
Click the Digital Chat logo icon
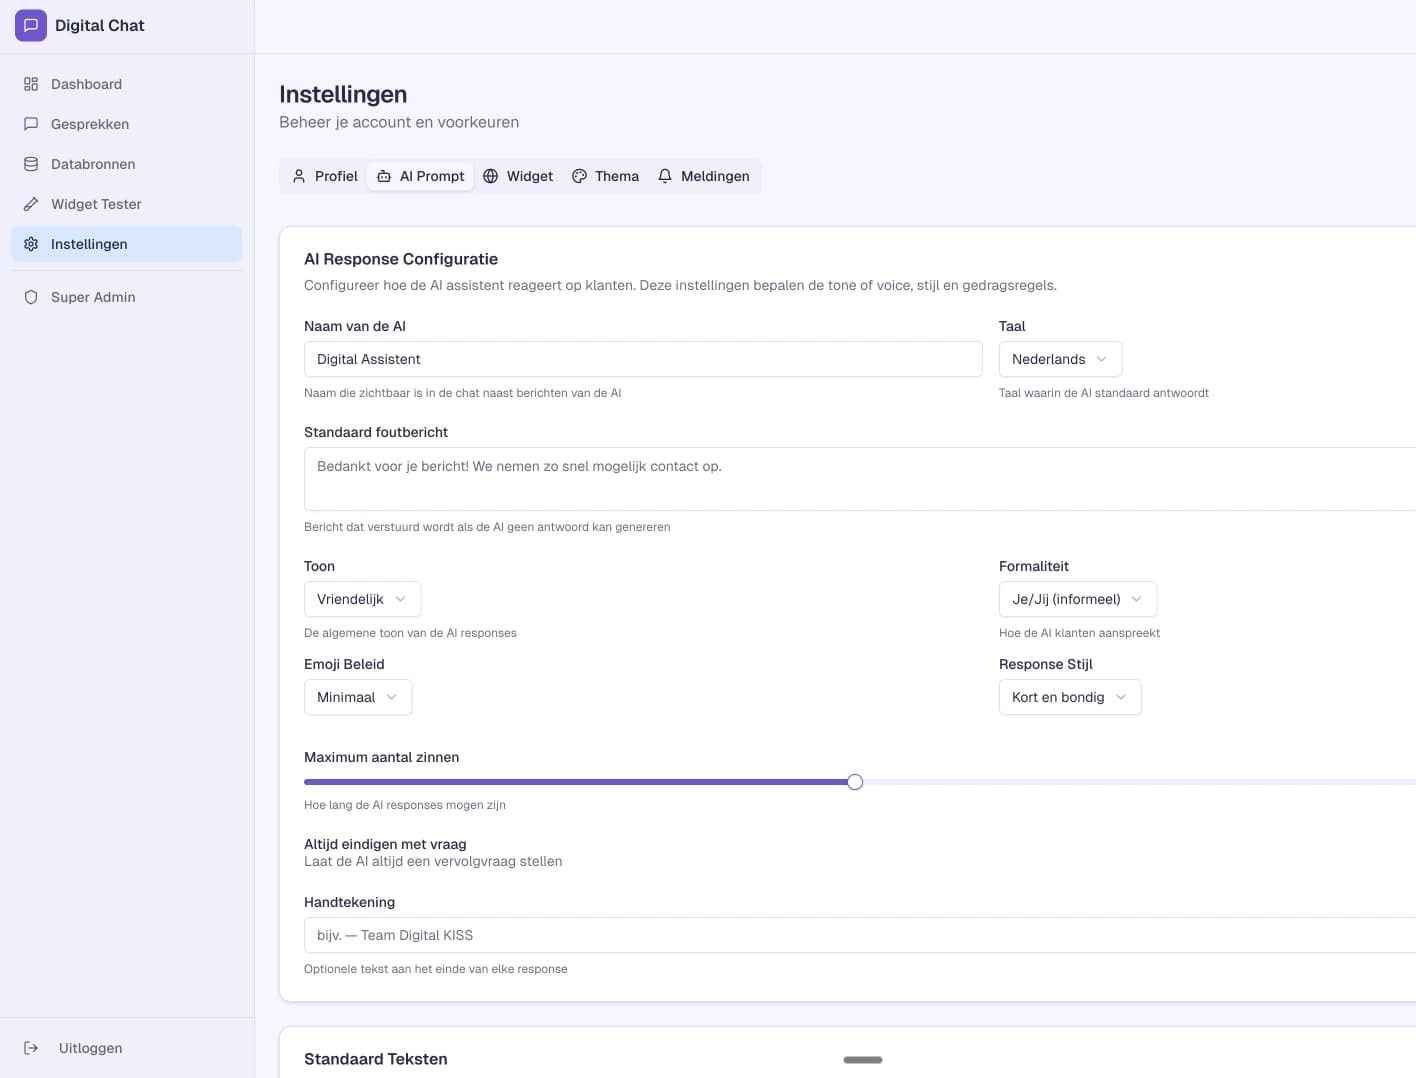[31, 26]
